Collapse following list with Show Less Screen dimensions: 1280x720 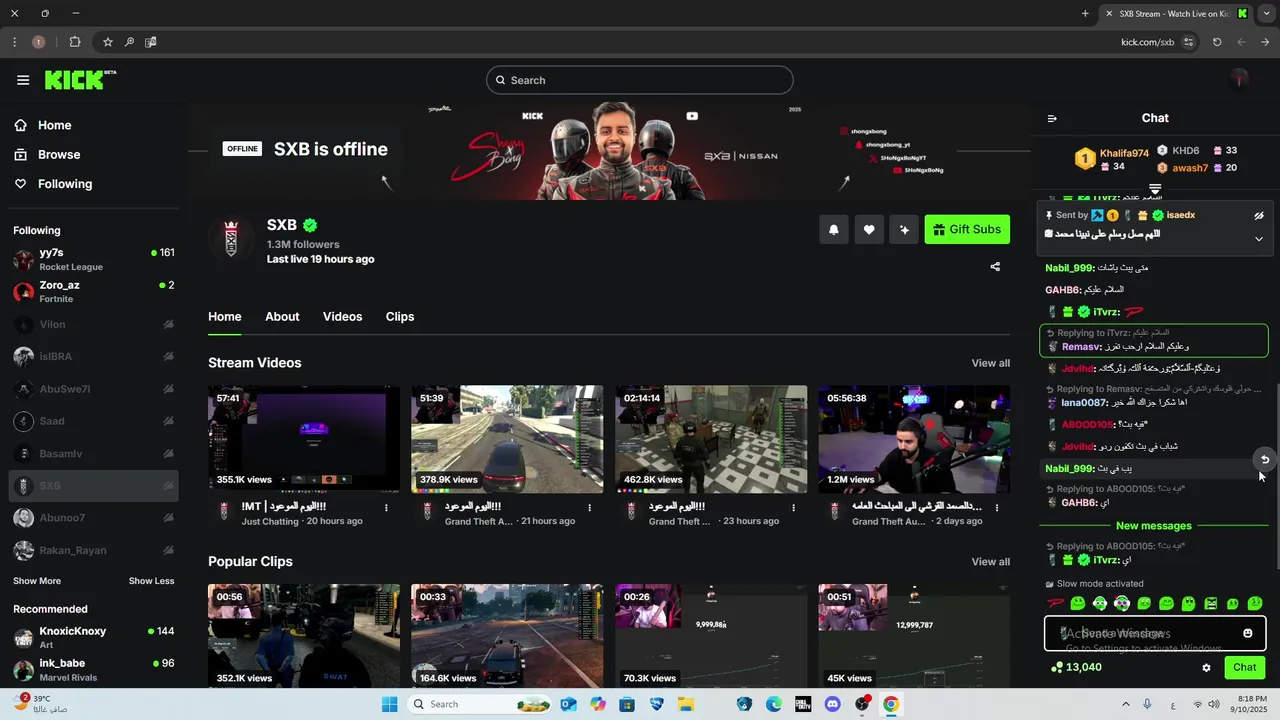click(151, 581)
